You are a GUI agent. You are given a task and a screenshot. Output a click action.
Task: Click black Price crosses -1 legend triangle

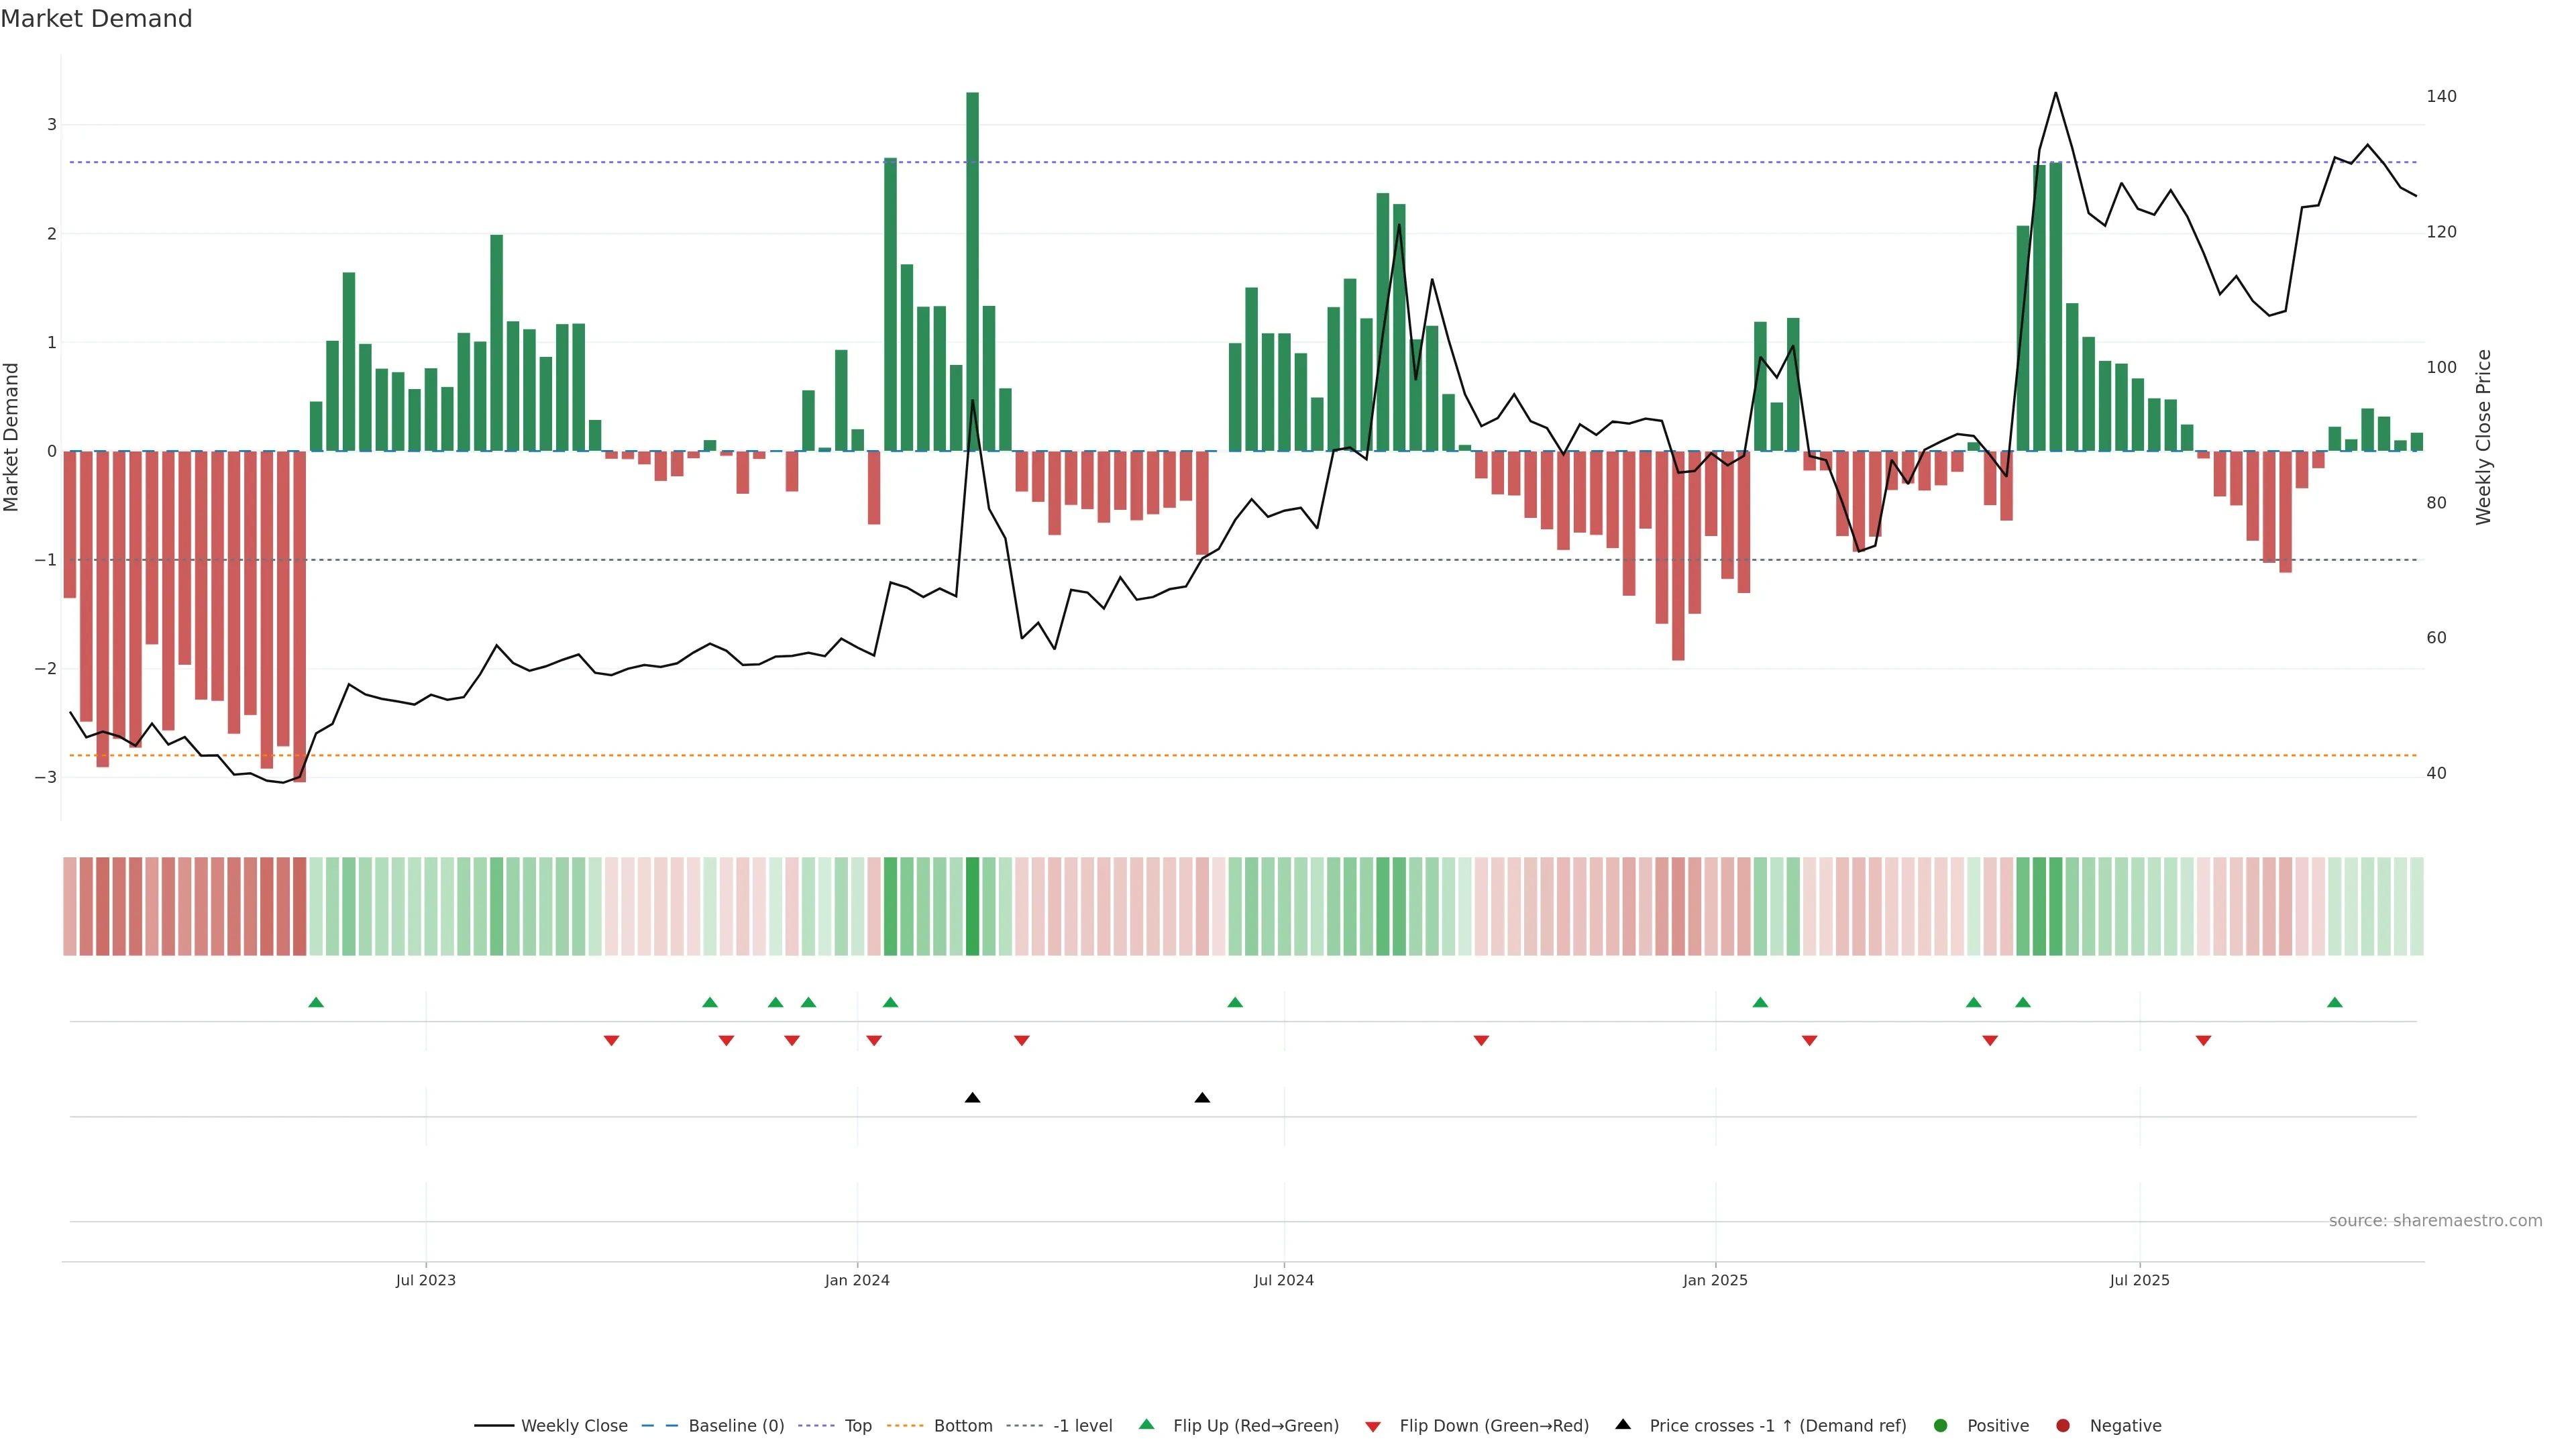[x=1623, y=1424]
